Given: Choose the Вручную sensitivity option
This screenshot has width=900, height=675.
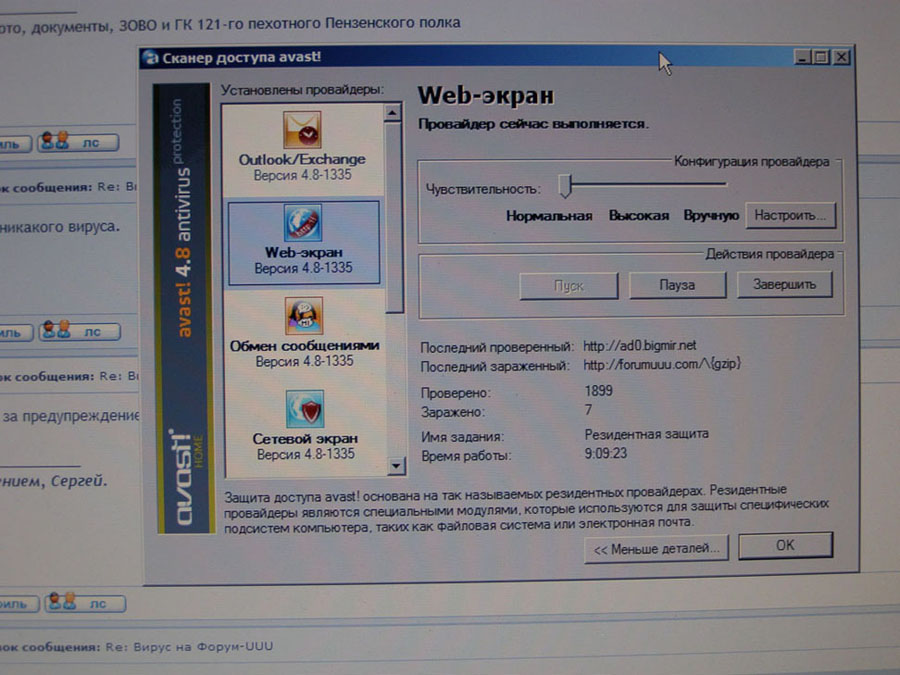Looking at the screenshot, I should [710, 216].
